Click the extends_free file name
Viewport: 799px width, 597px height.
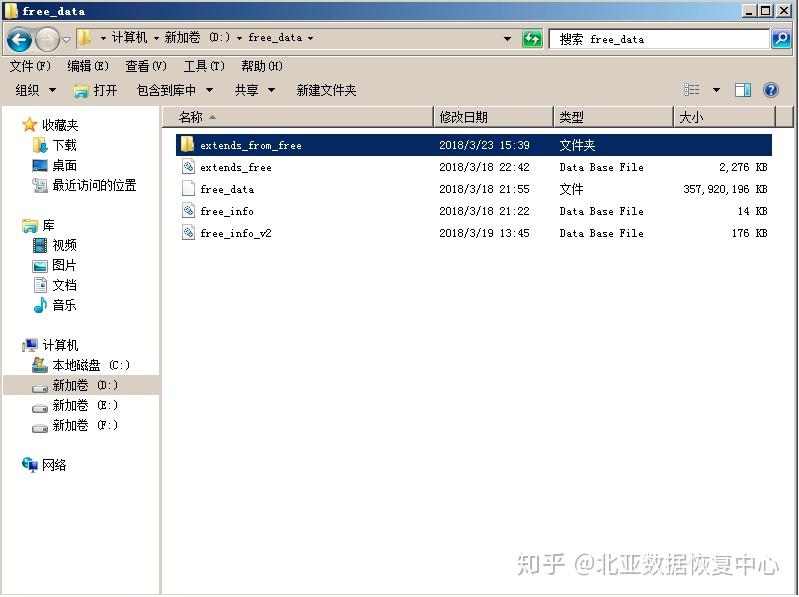coord(236,167)
